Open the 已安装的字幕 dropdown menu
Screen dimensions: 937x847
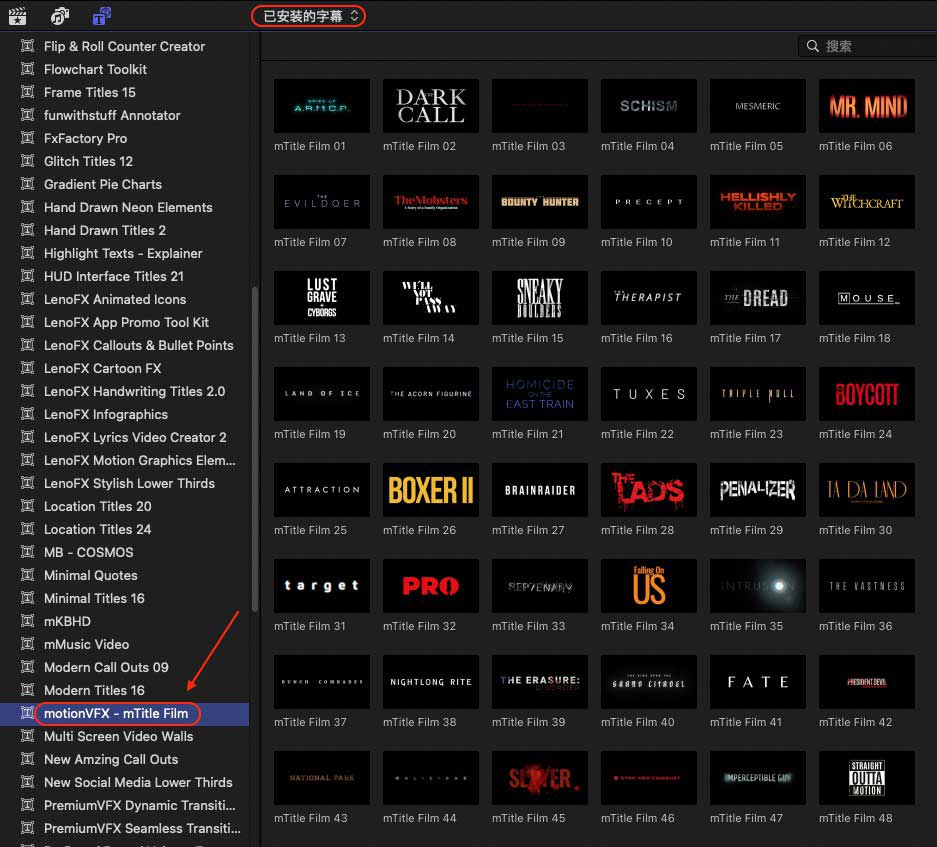click(309, 16)
